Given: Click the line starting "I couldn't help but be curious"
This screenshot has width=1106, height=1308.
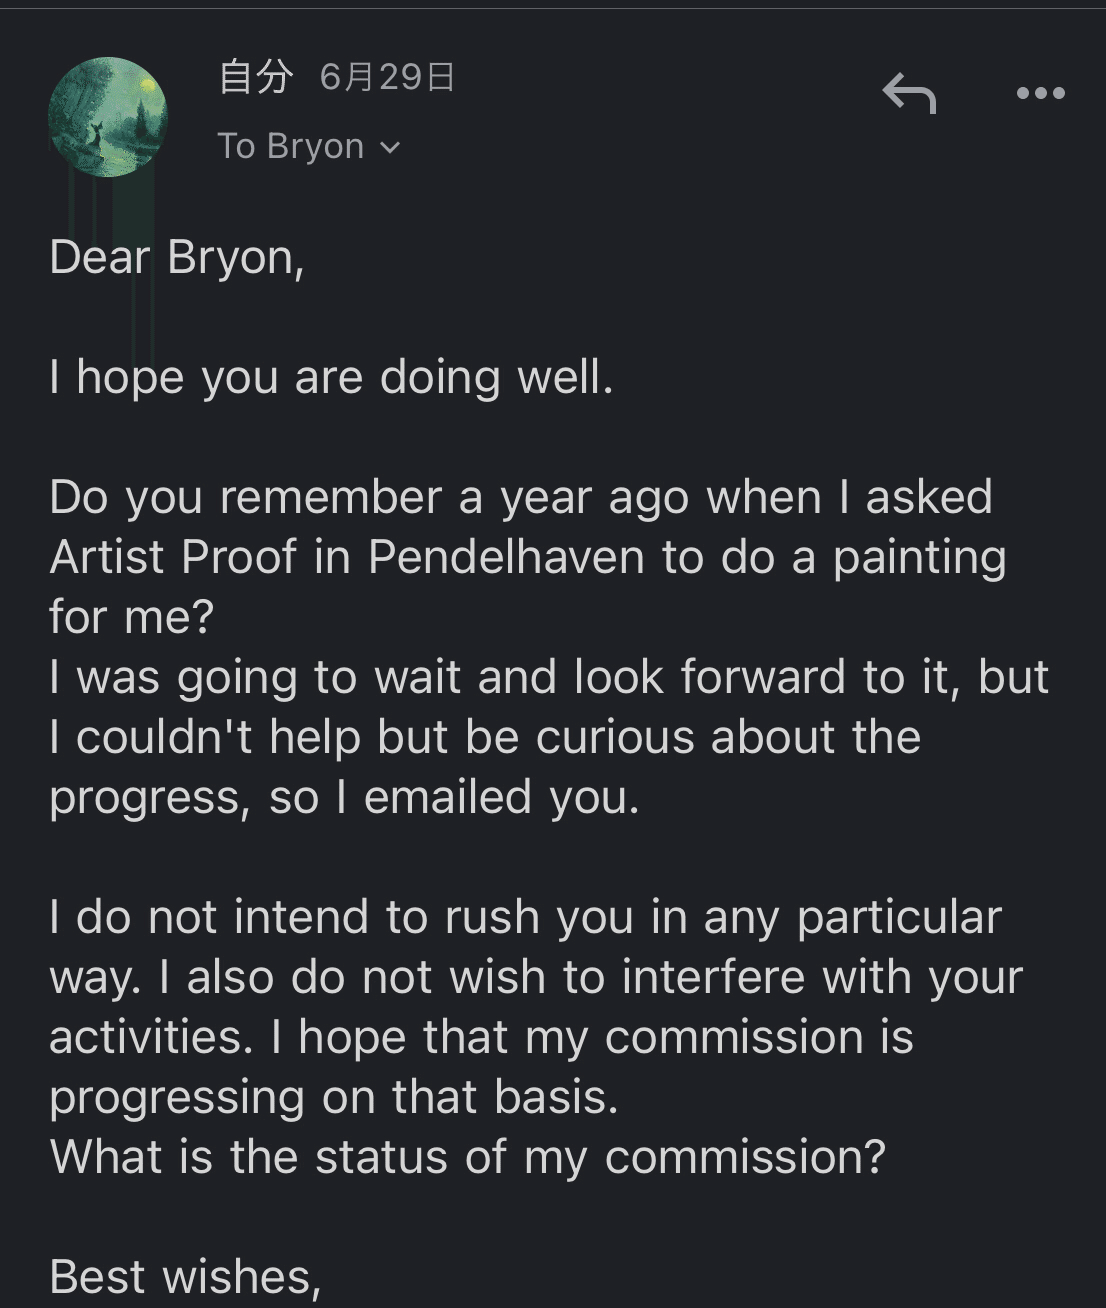Looking at the screenshot, I should click(x=485, y=737).
